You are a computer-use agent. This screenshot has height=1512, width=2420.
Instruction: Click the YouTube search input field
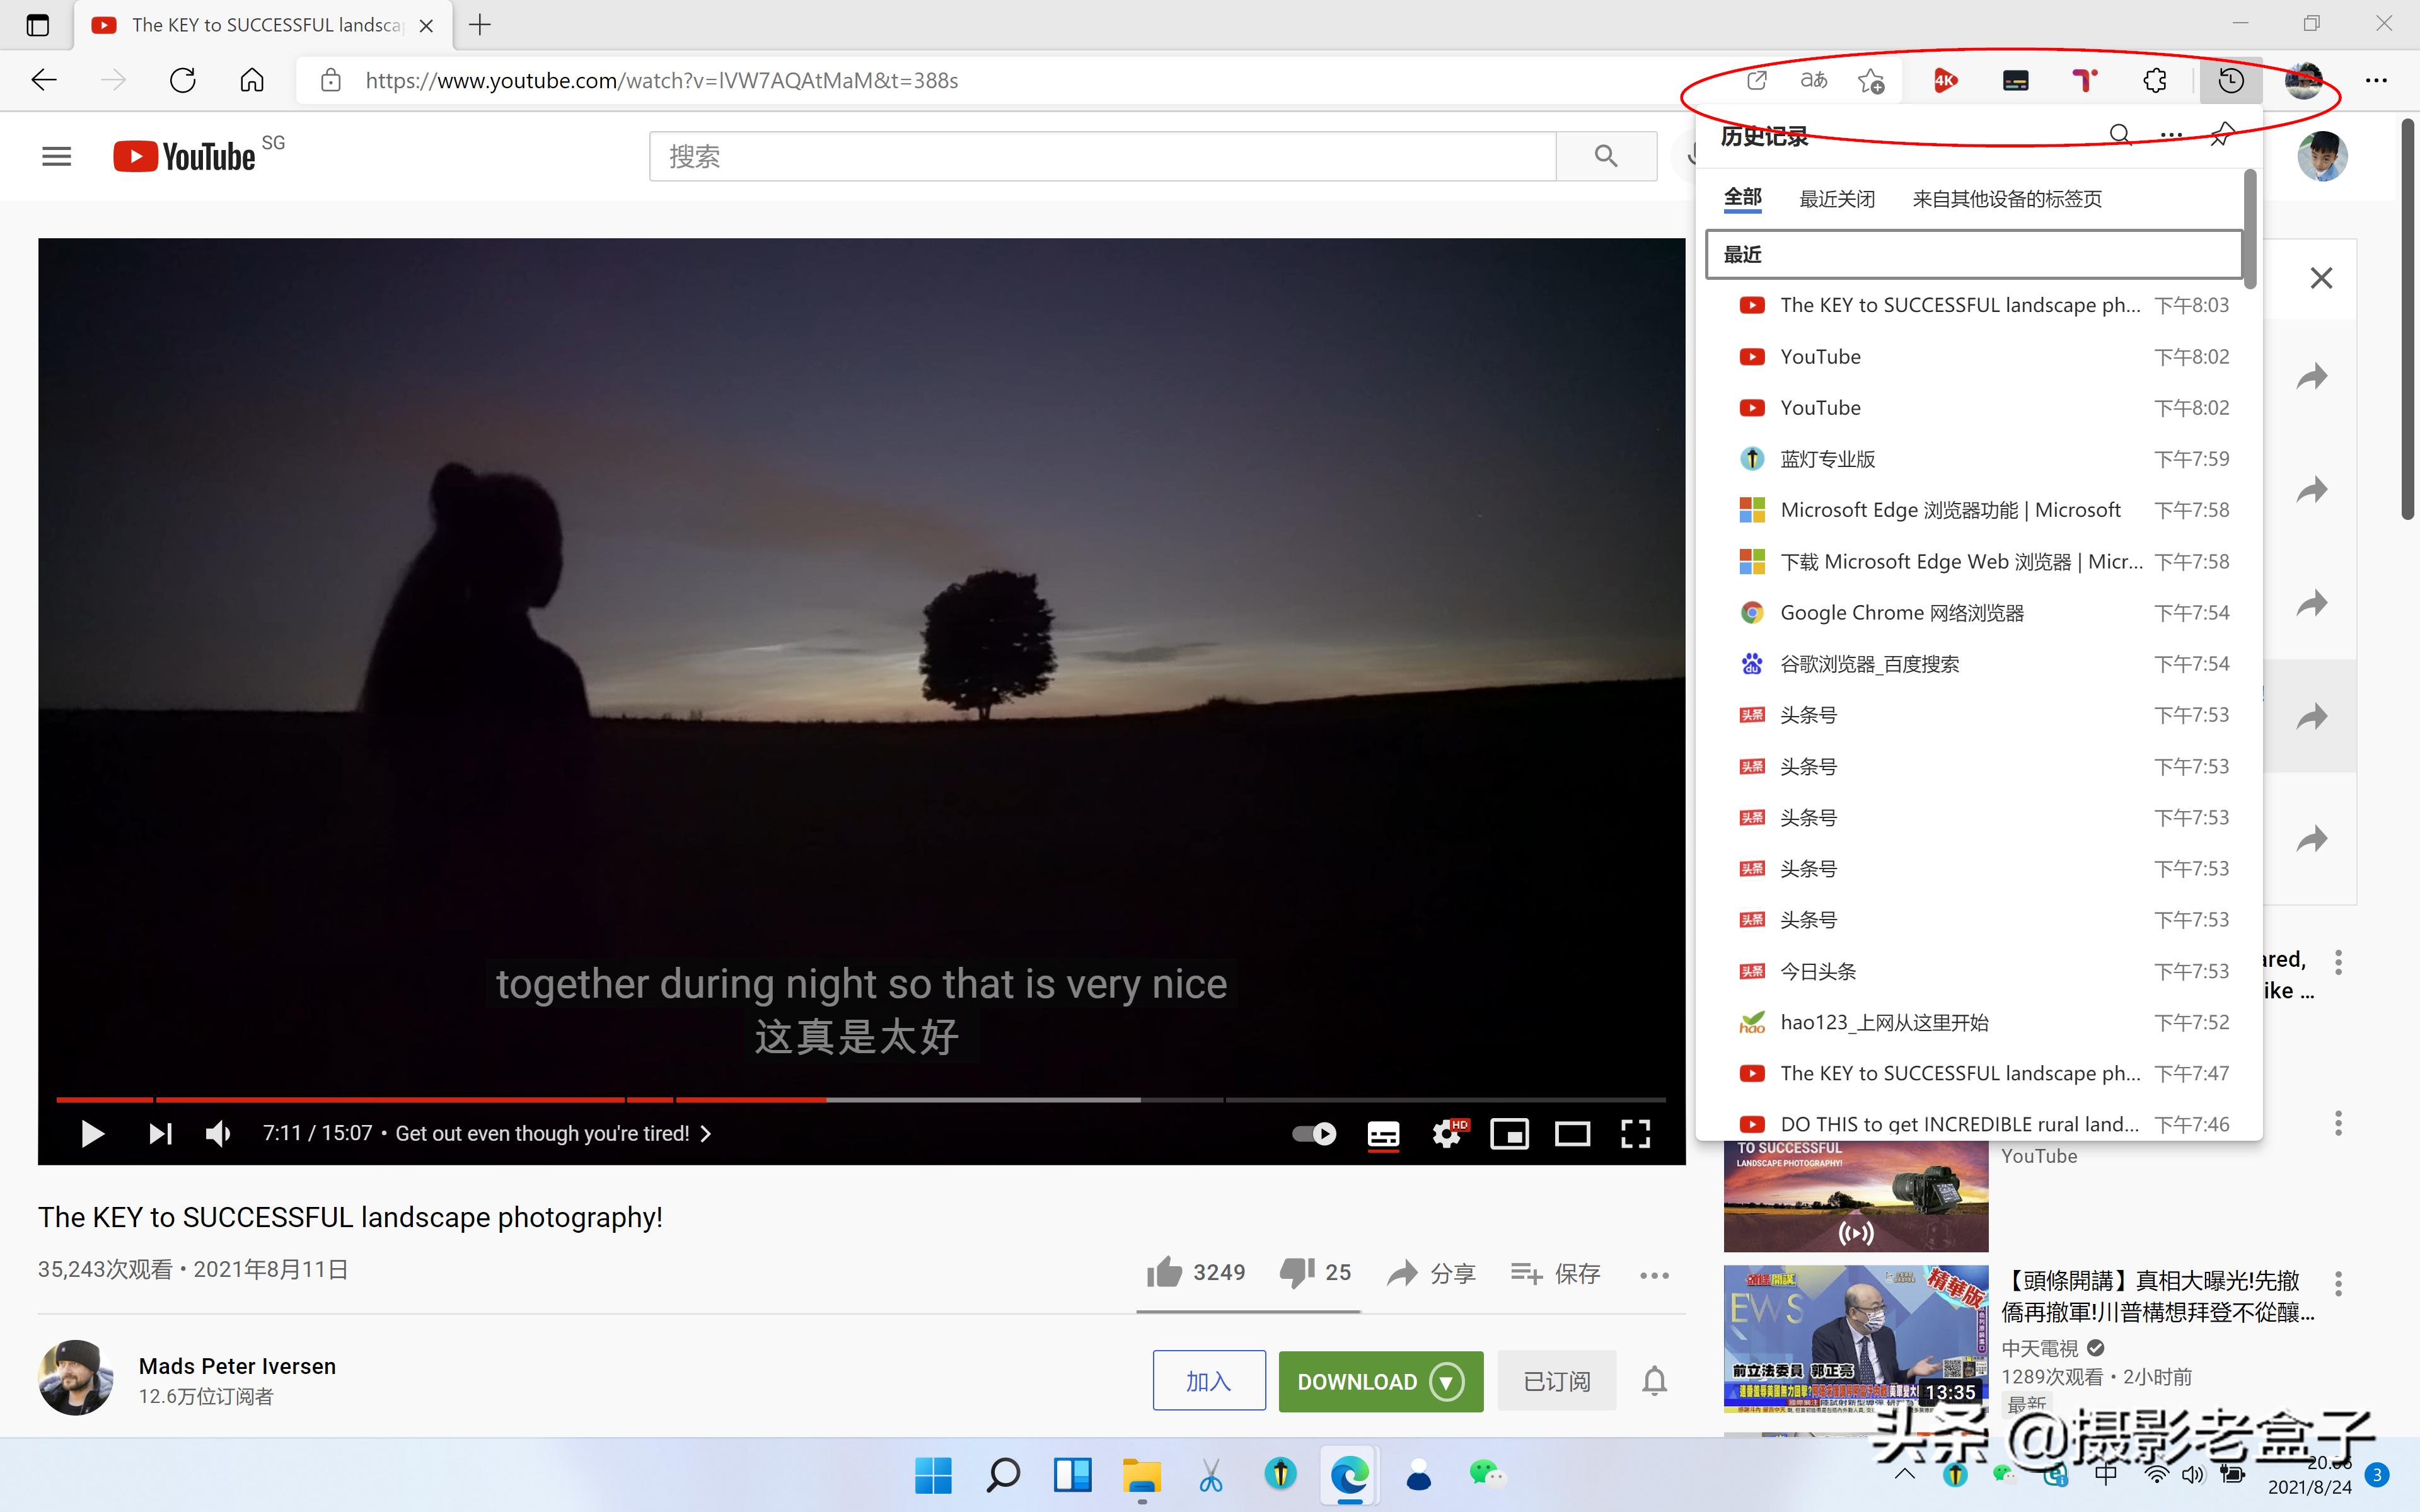click(1100, 156)
